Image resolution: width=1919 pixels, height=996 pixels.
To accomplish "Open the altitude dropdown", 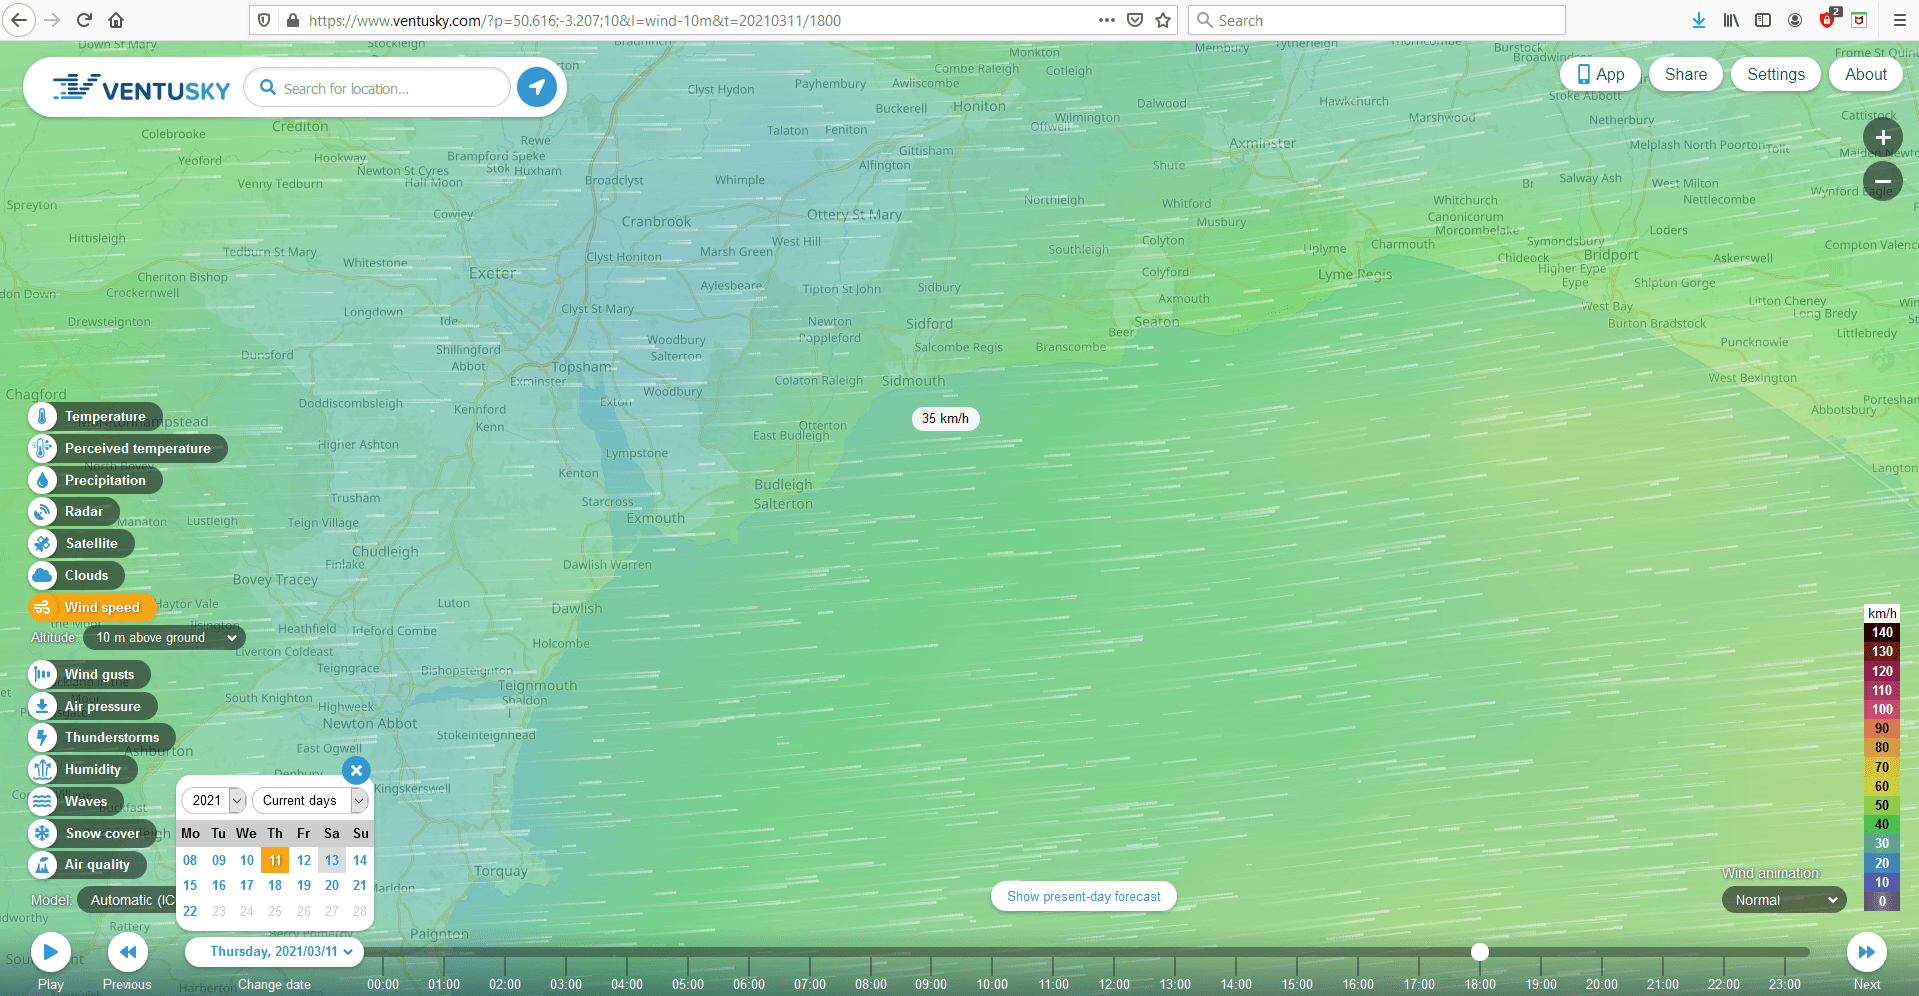I will coord(165,638).
